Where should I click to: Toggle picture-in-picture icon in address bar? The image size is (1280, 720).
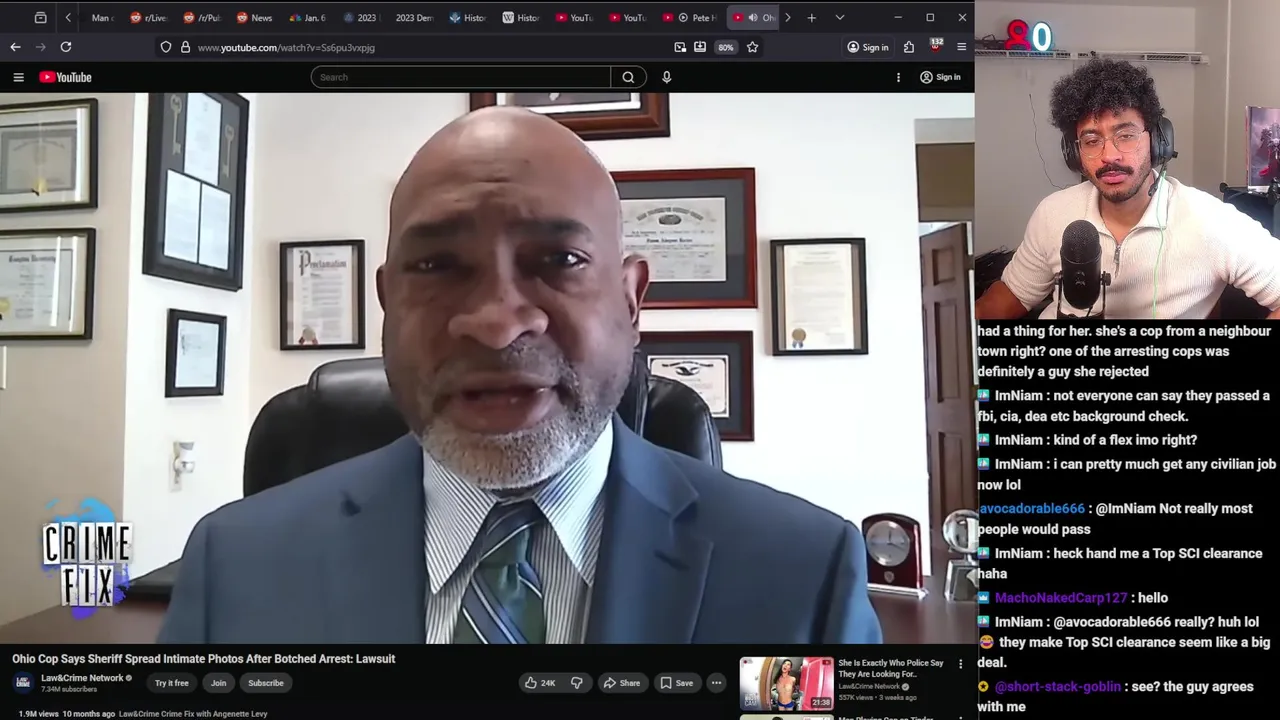click(x=680, y=47)
